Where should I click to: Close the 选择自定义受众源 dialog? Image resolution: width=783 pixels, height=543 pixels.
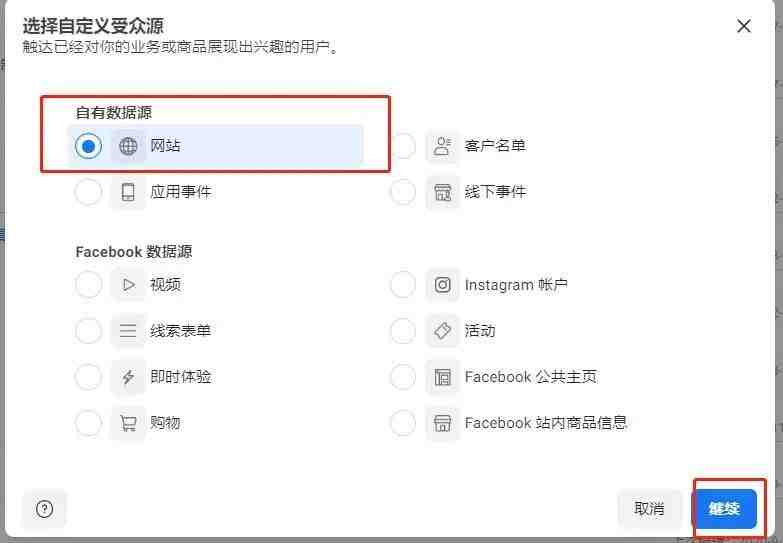(744, 26)
